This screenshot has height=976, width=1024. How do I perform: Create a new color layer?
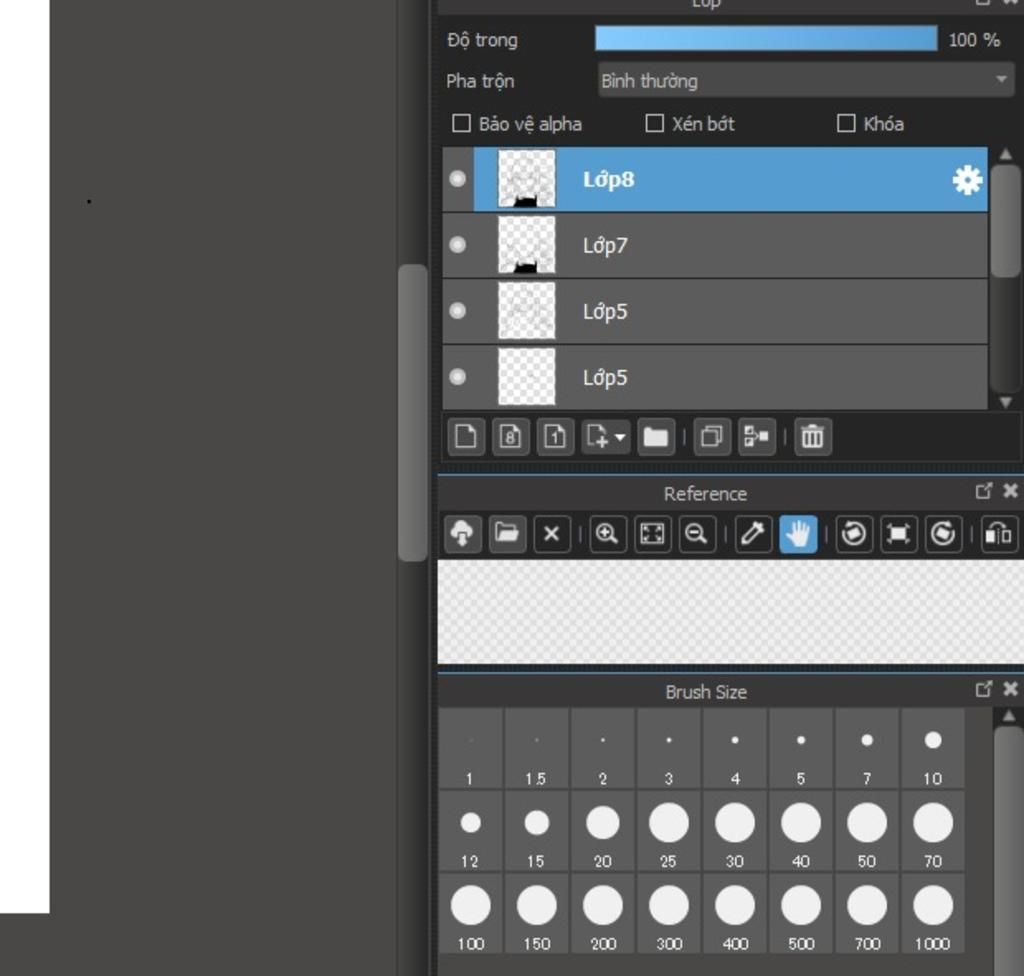coord(466,436)
